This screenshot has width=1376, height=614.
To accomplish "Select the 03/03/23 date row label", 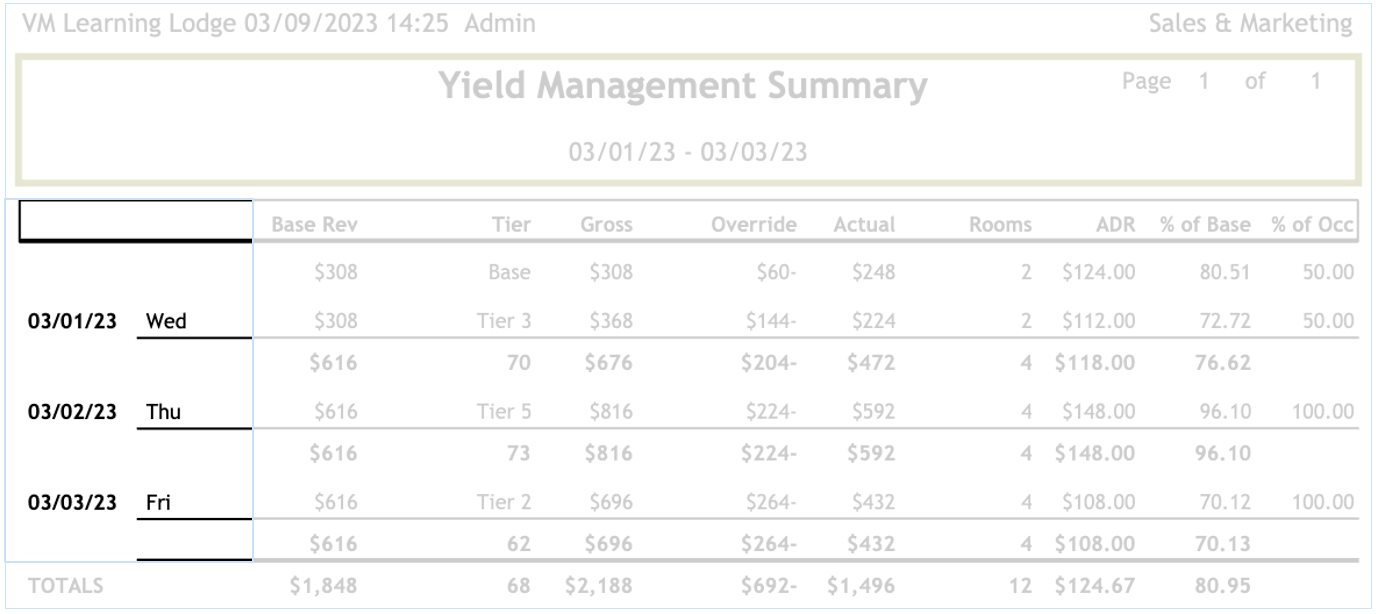I will coord(72,502).
